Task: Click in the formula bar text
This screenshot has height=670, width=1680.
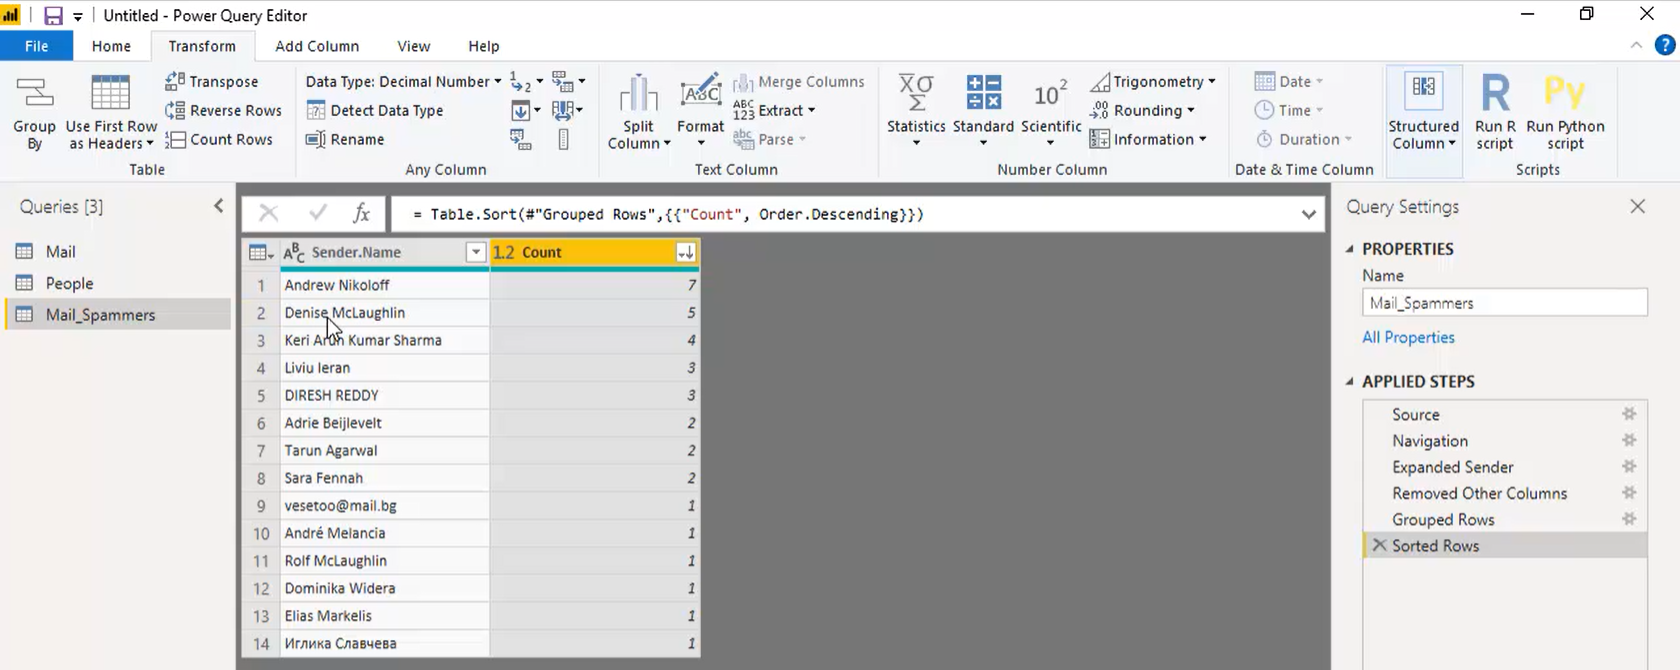Action: 667,214
